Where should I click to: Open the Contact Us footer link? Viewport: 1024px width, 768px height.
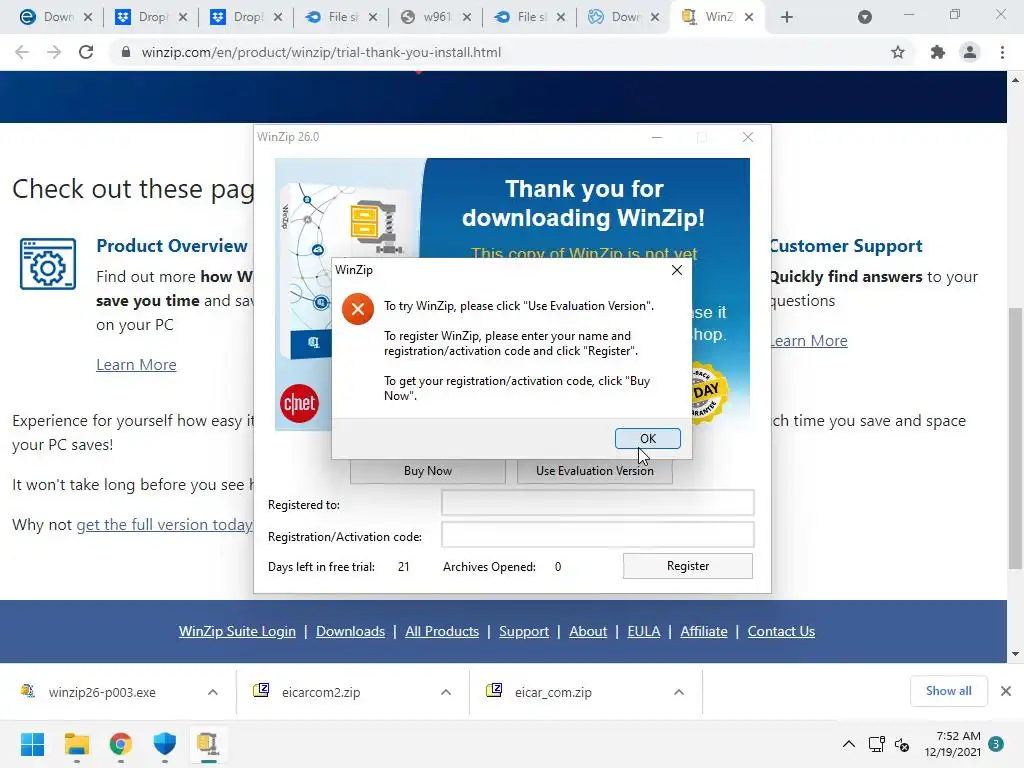[781, 632]
